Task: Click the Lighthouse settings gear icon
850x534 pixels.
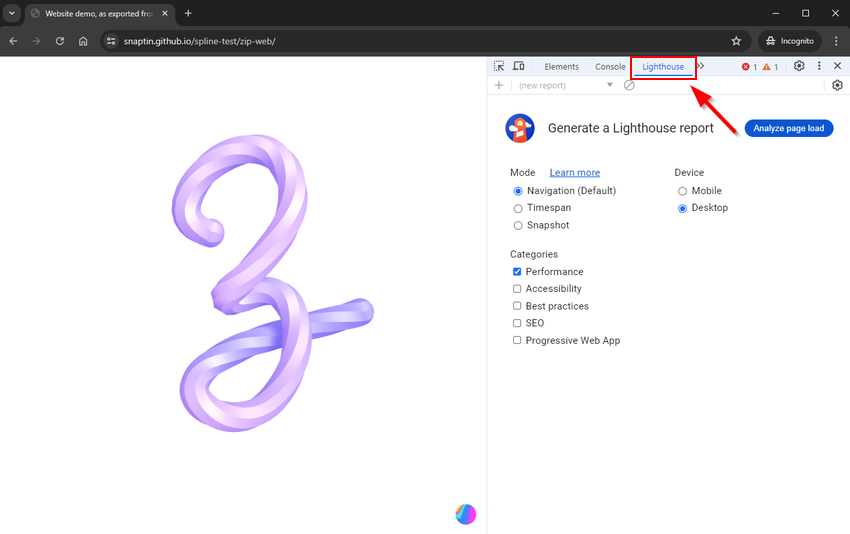Action: [837, 85]
